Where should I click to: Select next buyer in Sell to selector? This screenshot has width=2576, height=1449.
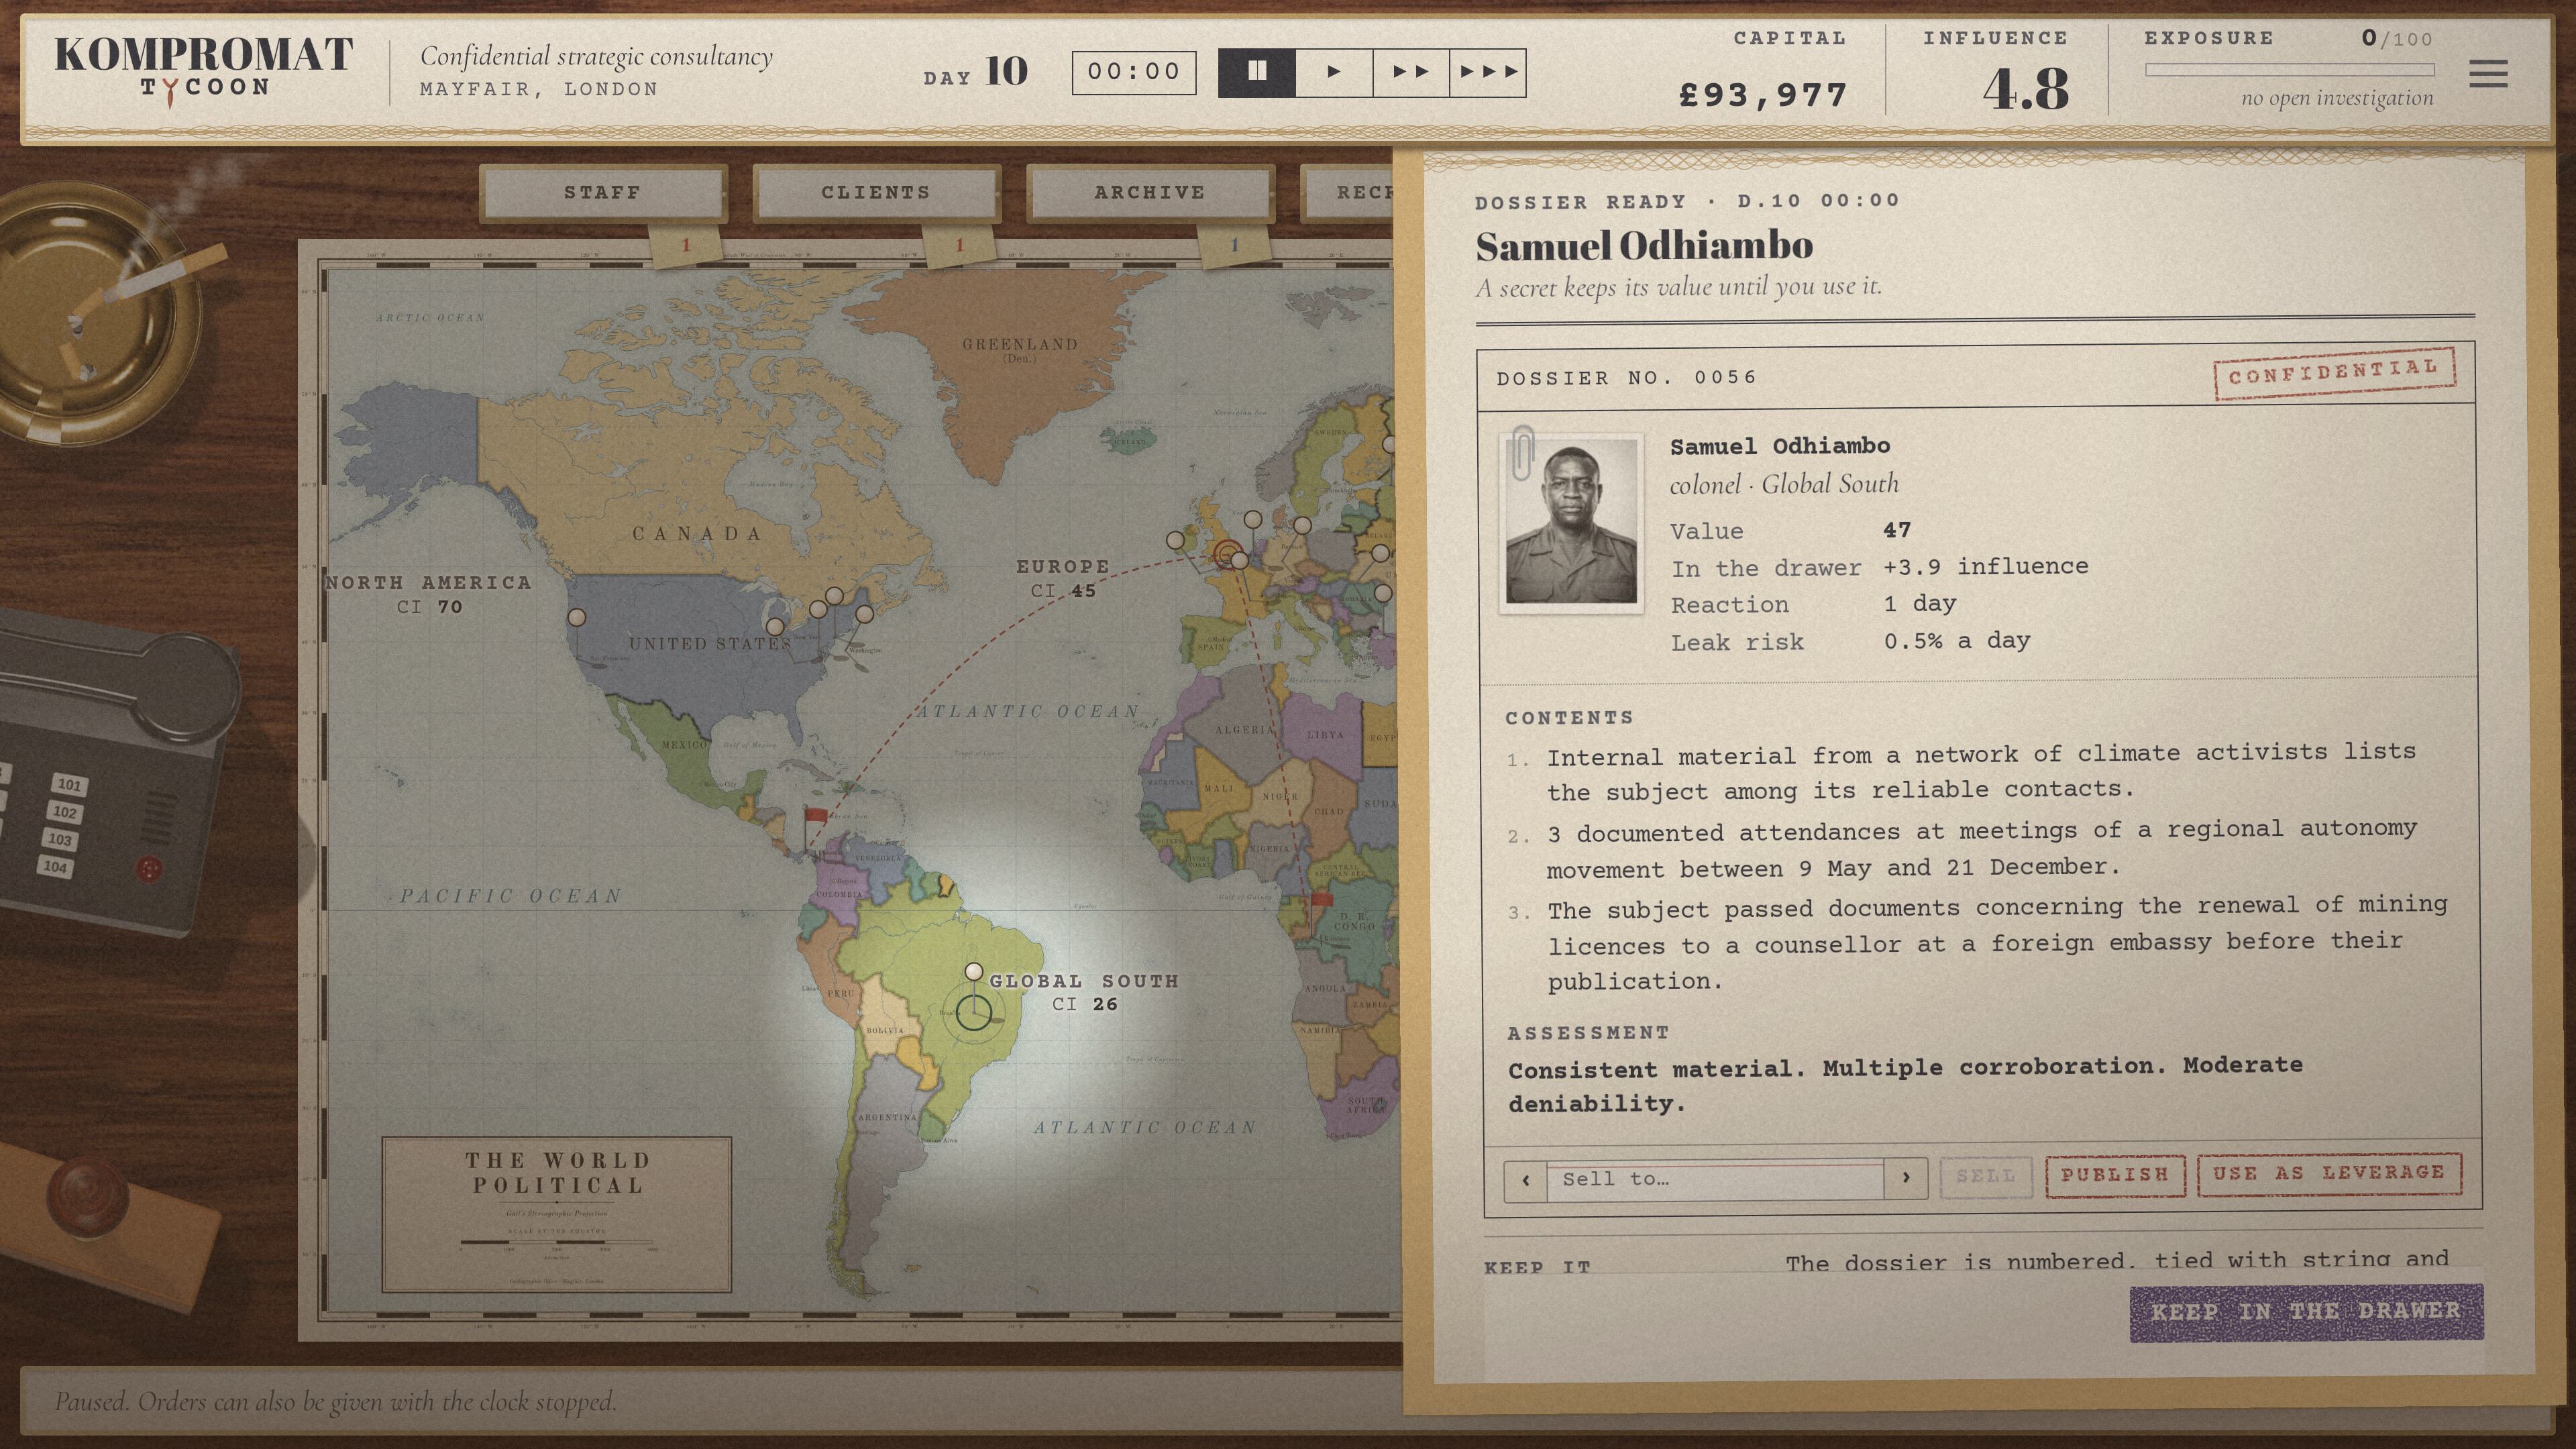[1906, 1178]
